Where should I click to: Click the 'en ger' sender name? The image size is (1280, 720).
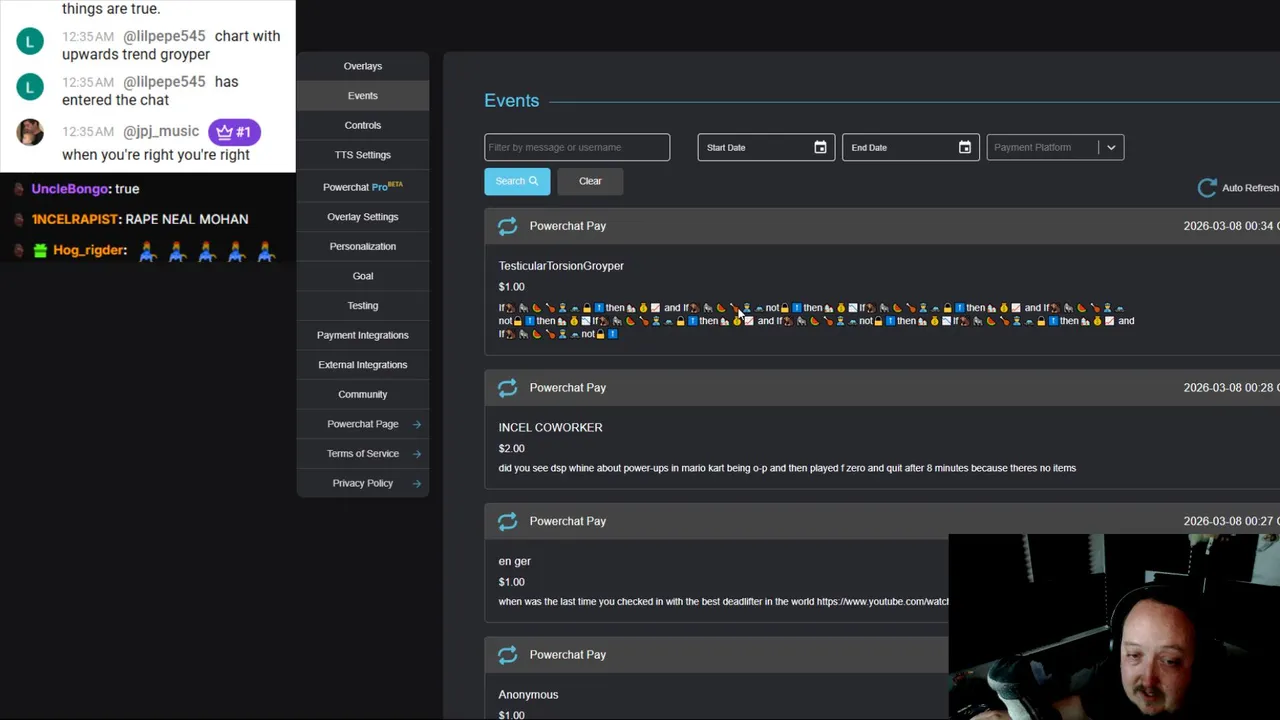[515, 562]
